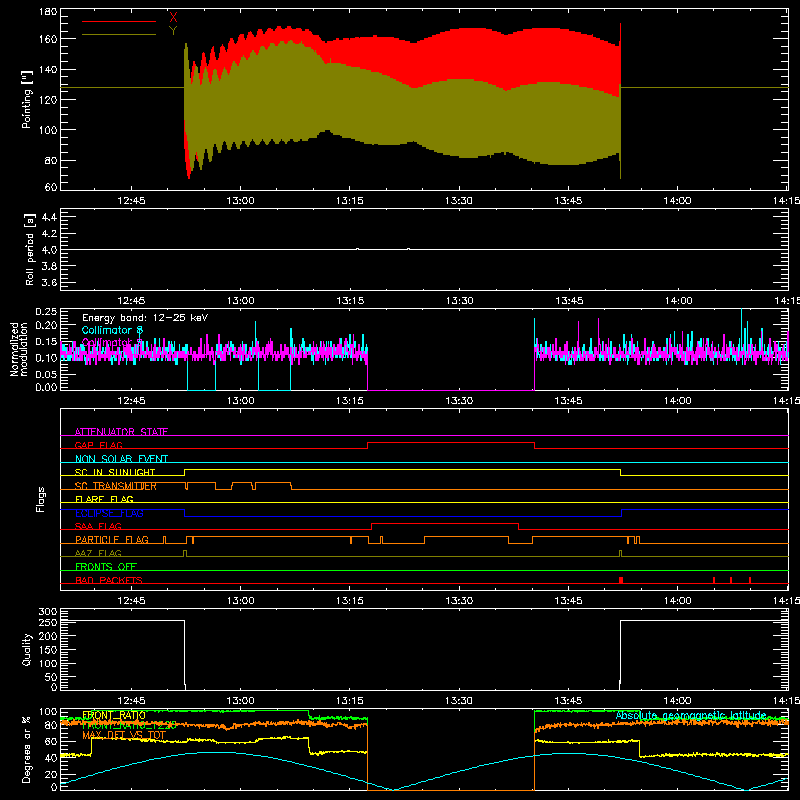Click 'Energy band: 12-25 keV' annotation
Screen dimensions: 800x800
click(x=145, y=318)
